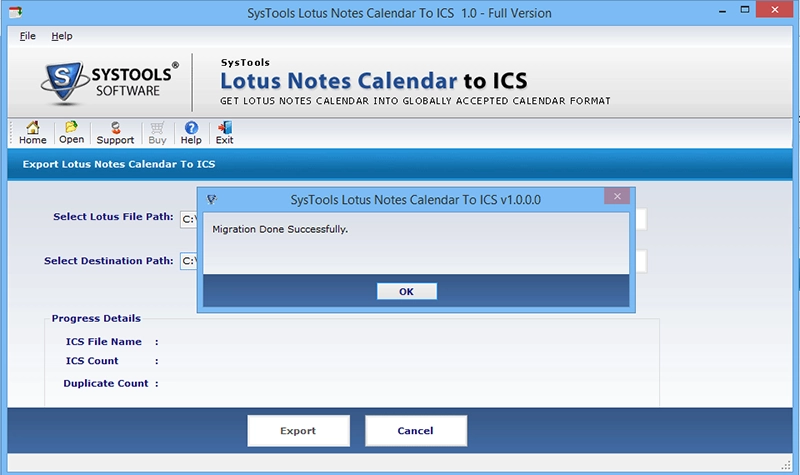Click the Select Destination Path field
This screenshot has width=800, height=475.
(x=188, y=261)
